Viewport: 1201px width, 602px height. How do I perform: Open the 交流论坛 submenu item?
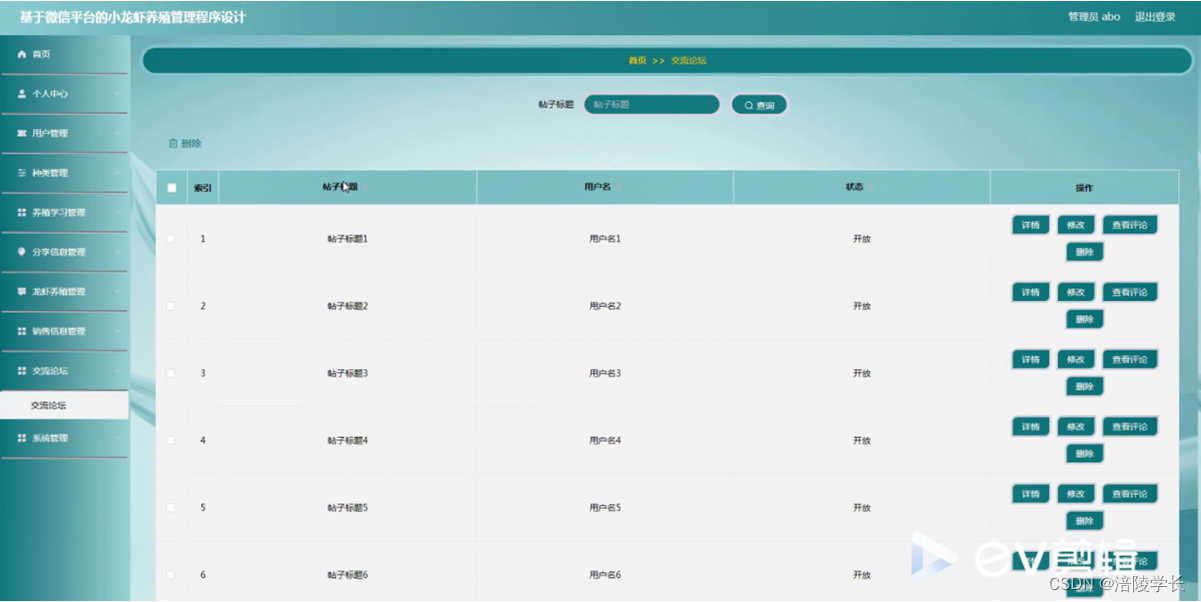pos(64,405)
